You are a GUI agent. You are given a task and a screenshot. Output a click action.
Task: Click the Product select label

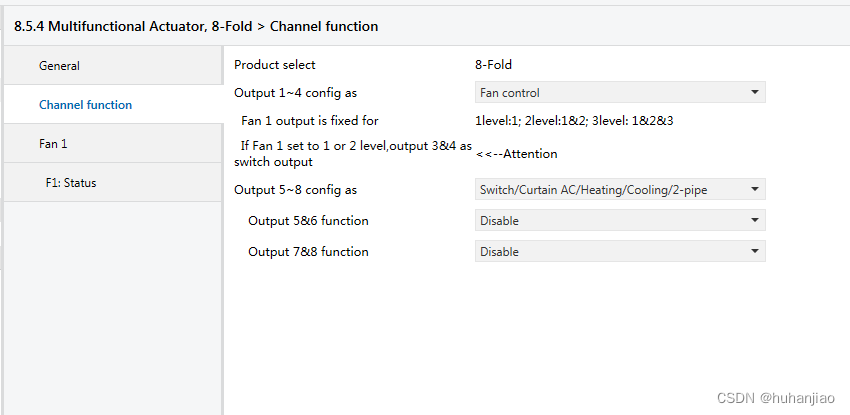275,65
